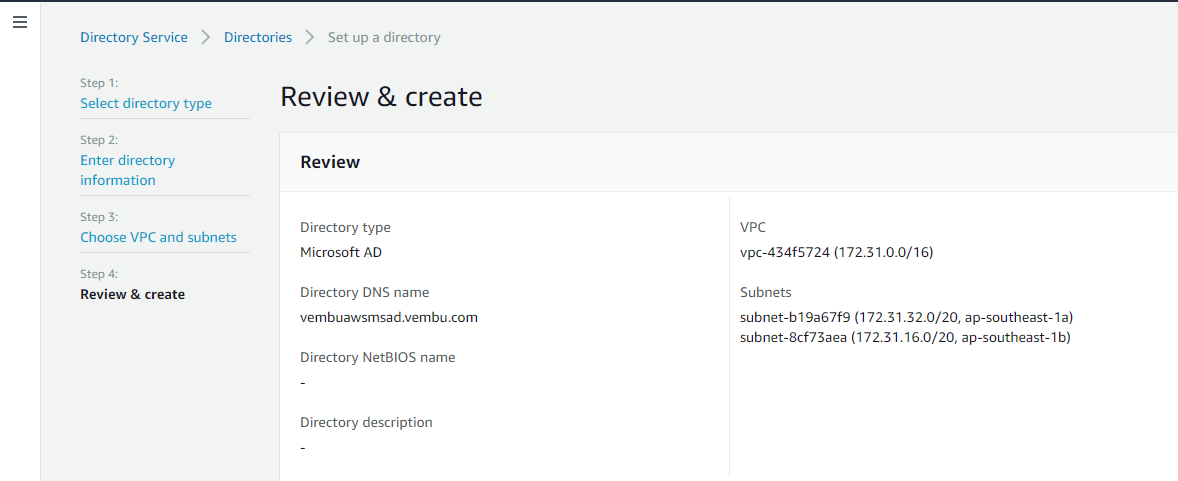1178x481 pixels.
Task: Click the Step 1 label
Action: [x=99, y=83]
